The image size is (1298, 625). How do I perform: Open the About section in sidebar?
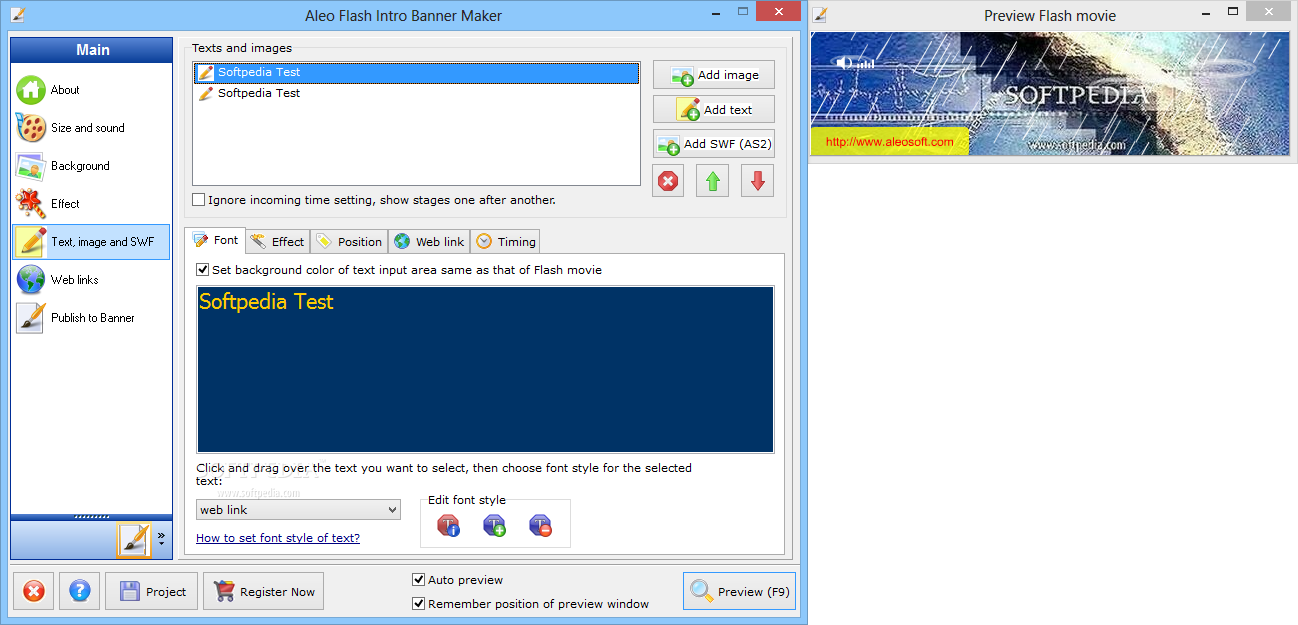pyautogui.click(x=91, y=90)
